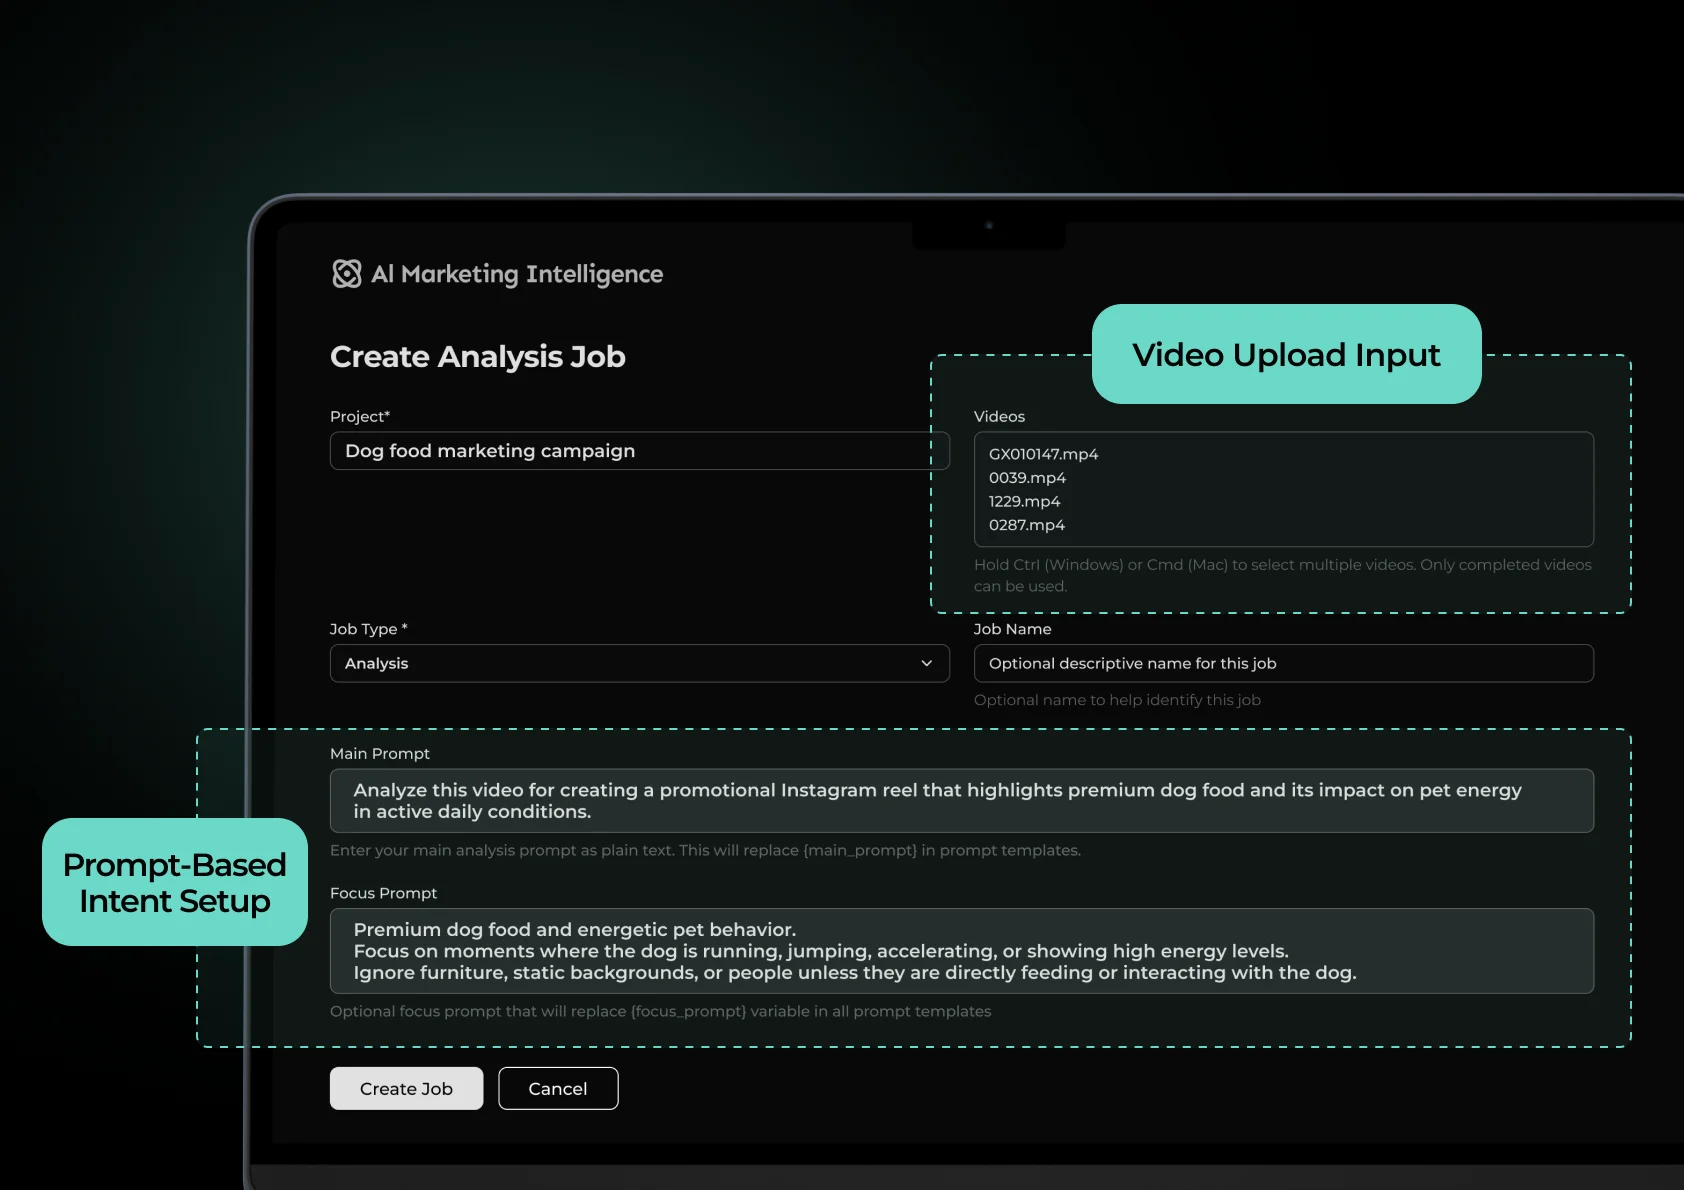Click the AI Marketing Intelligence title text
1684x1190 pixels.
coord(517,274)
